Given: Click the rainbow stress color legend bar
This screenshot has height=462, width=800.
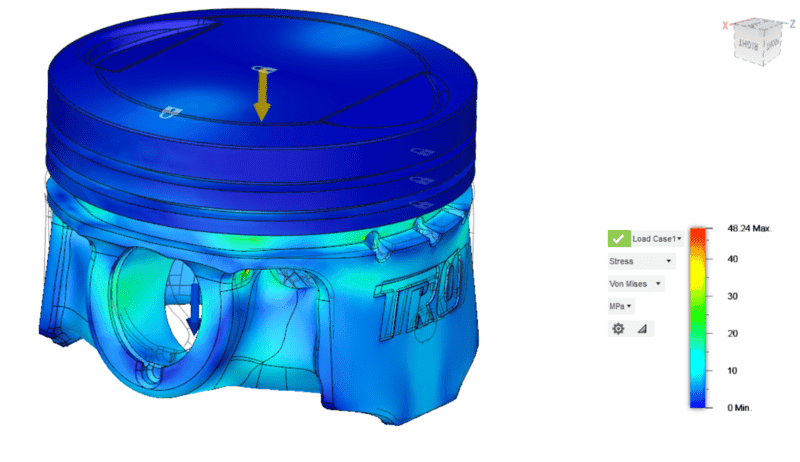Looking at the screenshot, I should (697, 318).
